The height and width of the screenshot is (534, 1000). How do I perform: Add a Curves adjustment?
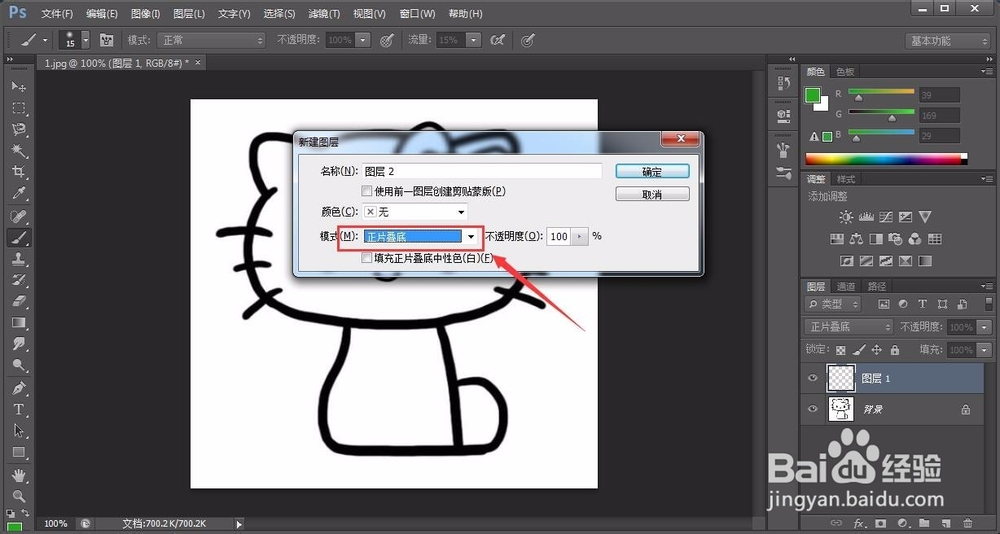(x=885, y=217)
